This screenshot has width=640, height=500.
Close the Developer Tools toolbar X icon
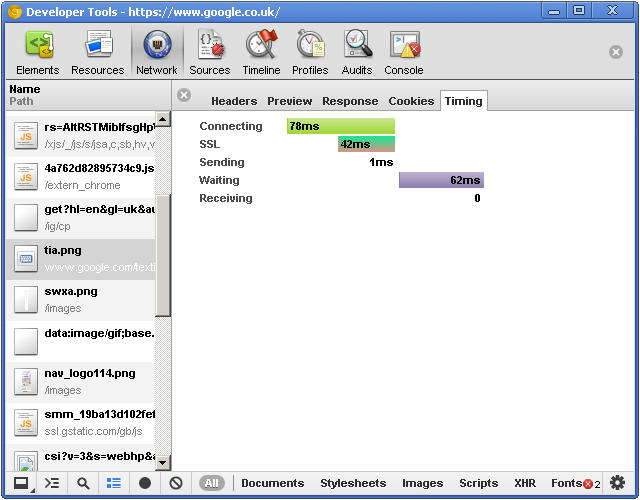pyautogui.click(x=616, y=52)
